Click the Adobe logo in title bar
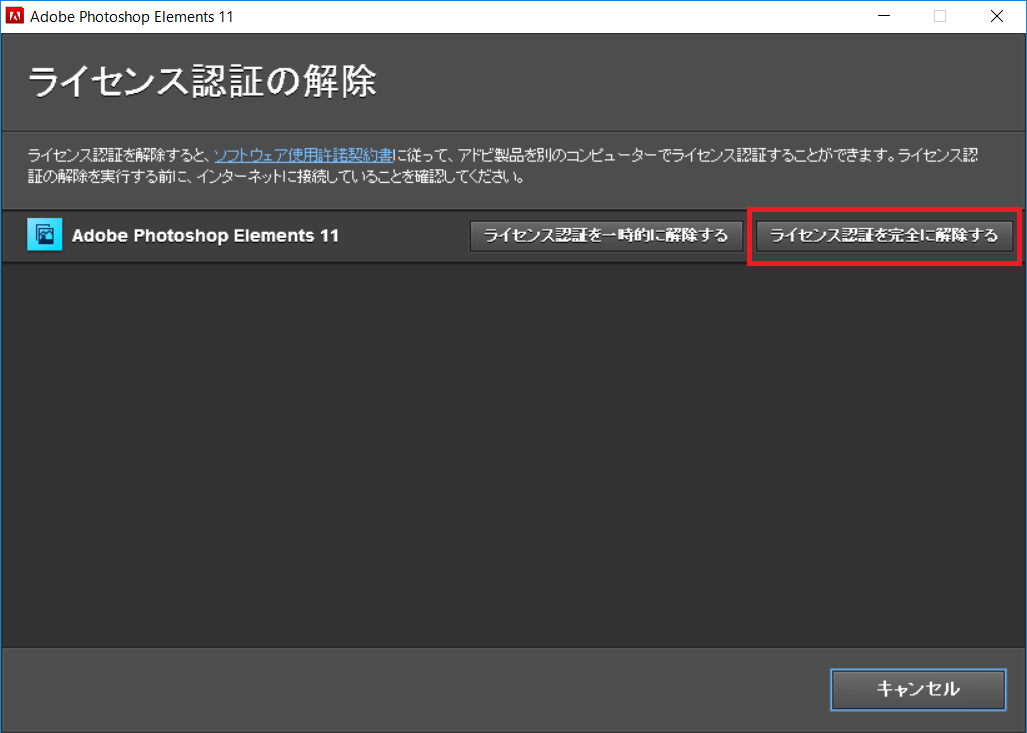This screenshot has width=1027, height=733. (14, 16)
